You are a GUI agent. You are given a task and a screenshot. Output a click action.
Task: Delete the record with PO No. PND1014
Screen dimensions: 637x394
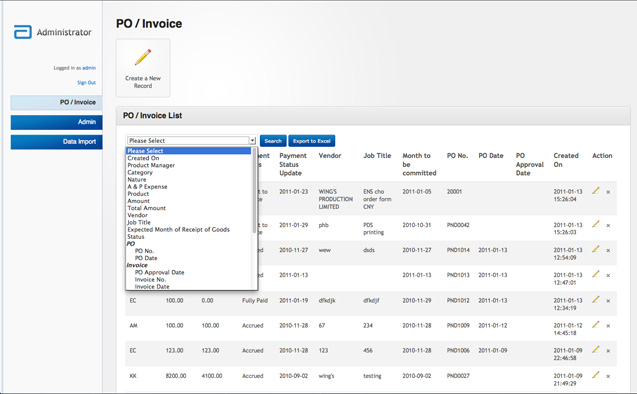coord(608,251)
